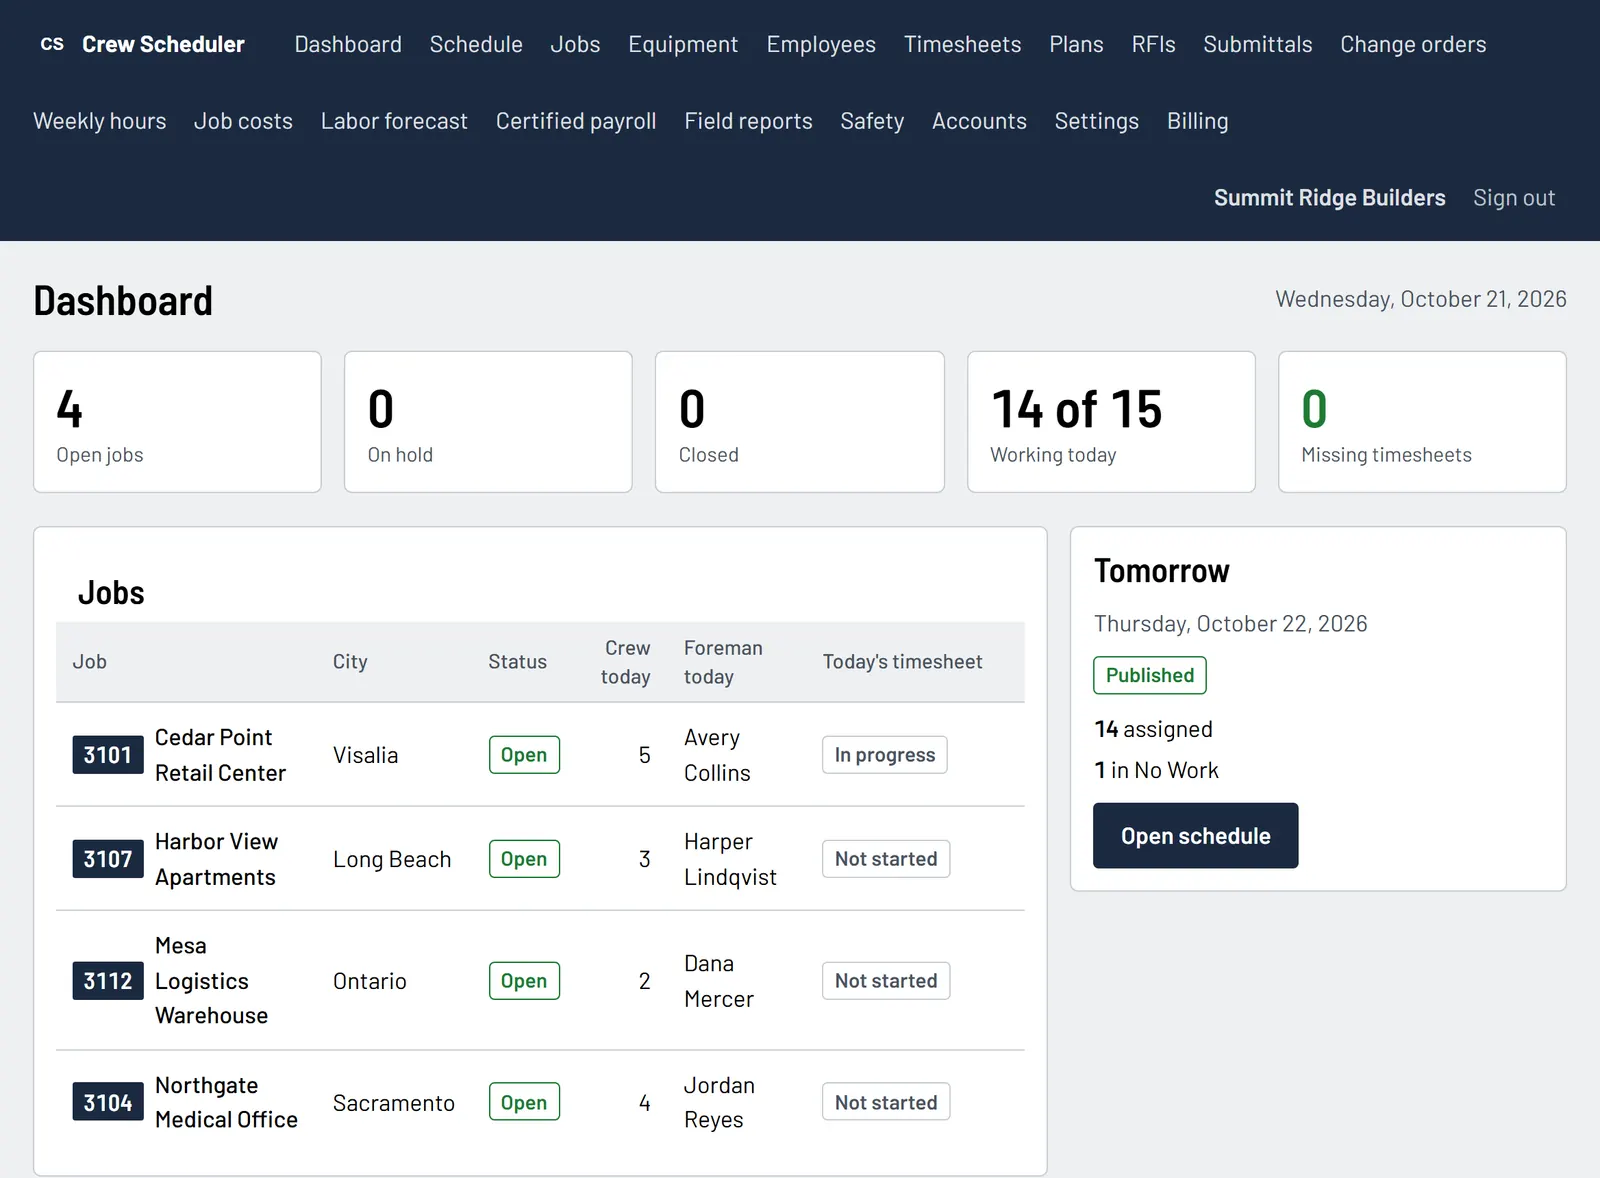
Task: Click the Published status badge
Action: pyautogui.click(x=1150, y=675)
